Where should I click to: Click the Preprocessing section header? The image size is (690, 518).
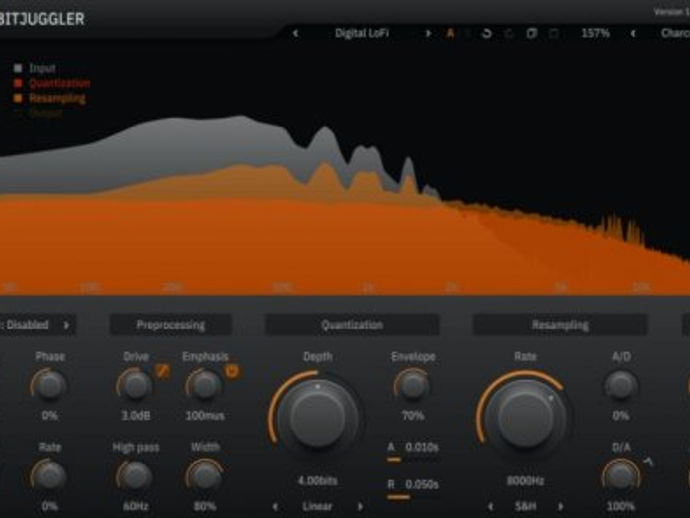[171, 325]
